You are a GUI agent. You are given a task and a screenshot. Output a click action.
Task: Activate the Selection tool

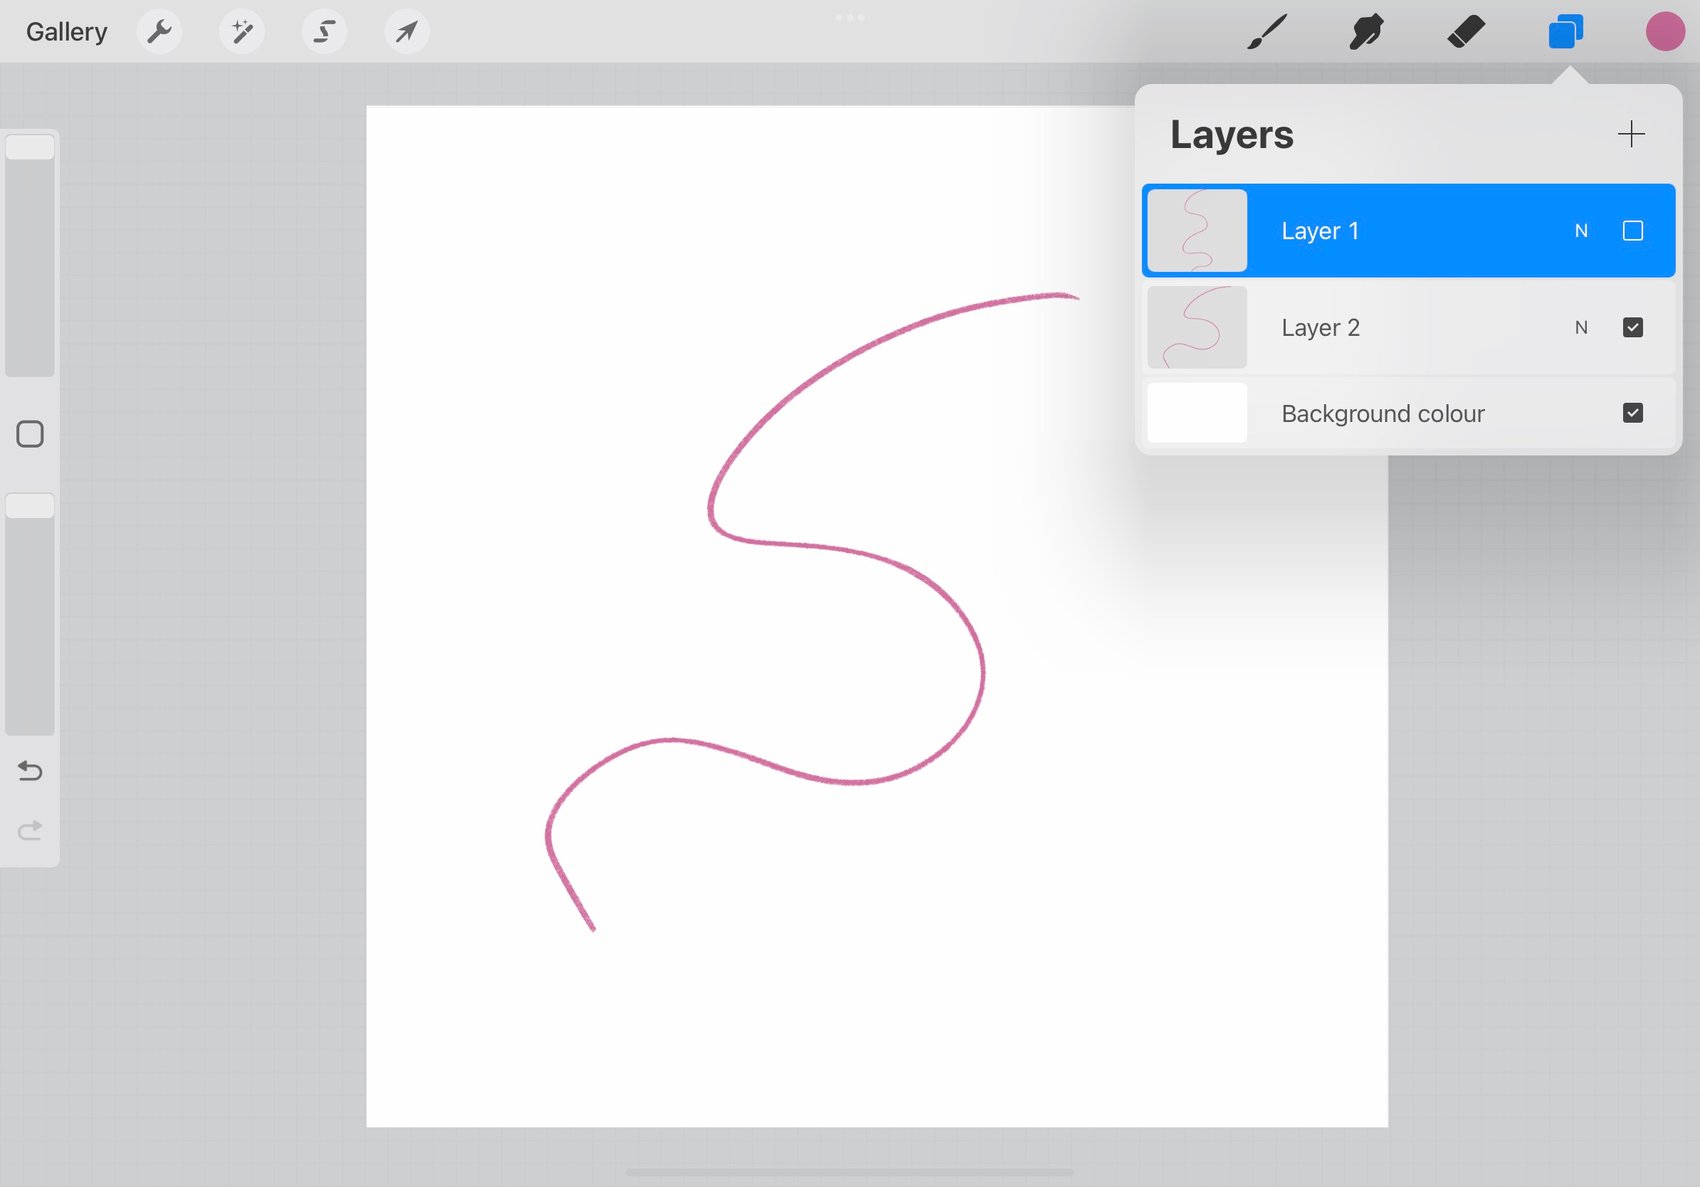(324, 32)
